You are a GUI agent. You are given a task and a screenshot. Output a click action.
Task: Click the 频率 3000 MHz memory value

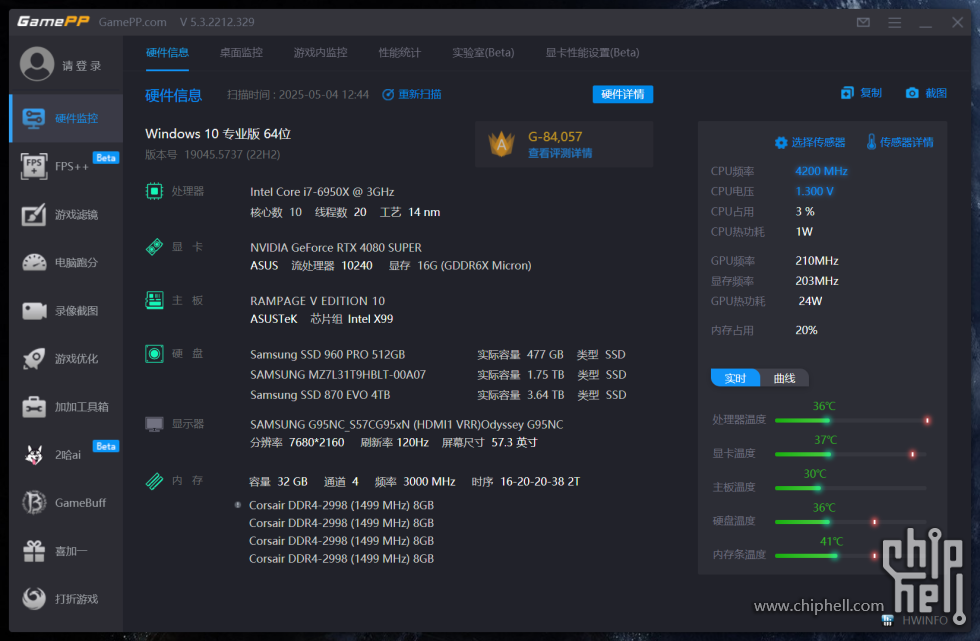tap(429, 482)
